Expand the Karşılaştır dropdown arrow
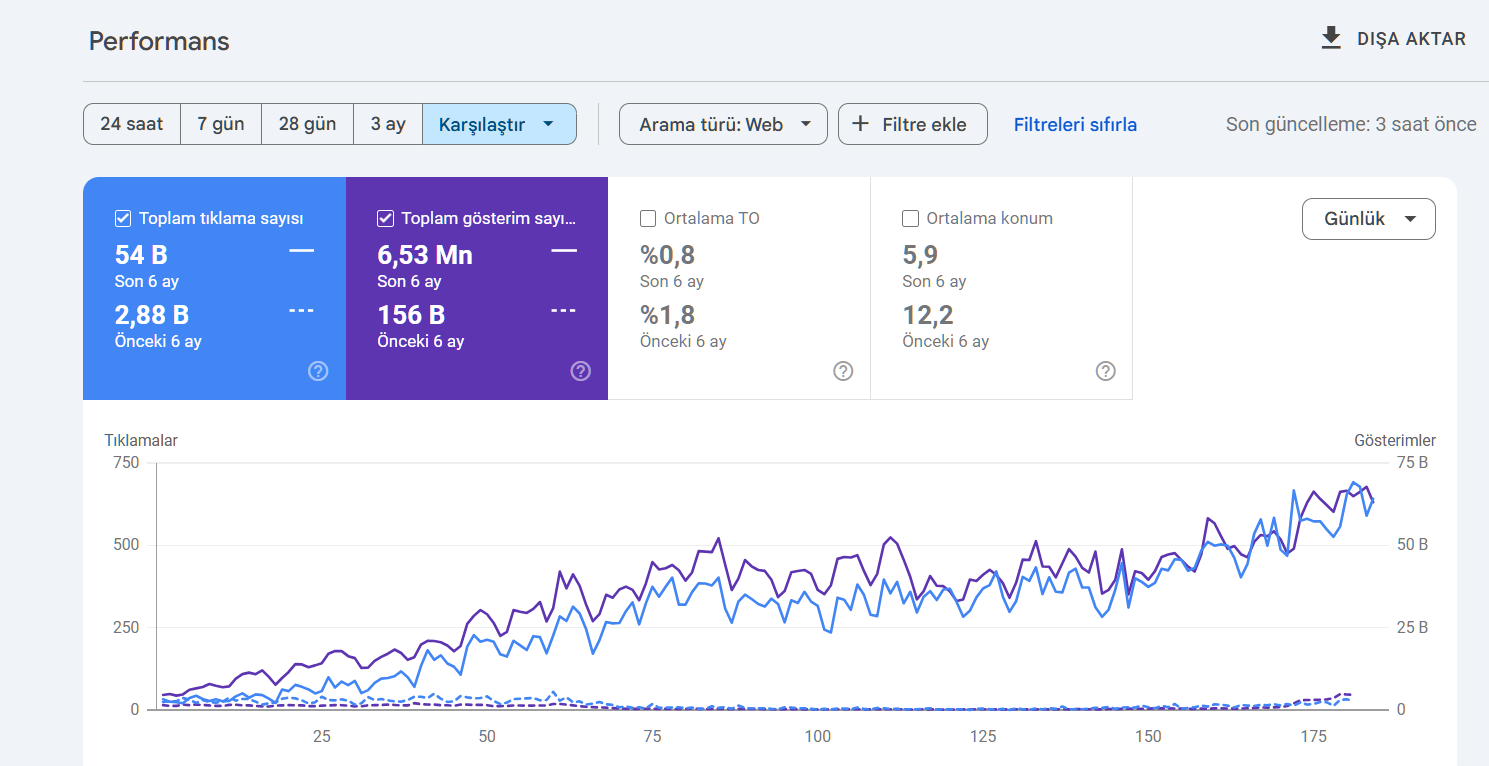 click(x=548, y=124)
